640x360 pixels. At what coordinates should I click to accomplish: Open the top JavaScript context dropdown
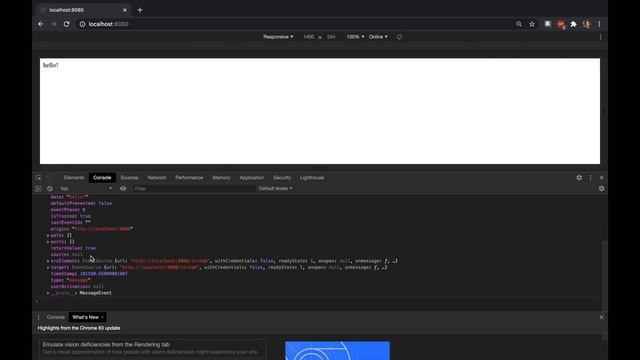[x=86, y=189]
